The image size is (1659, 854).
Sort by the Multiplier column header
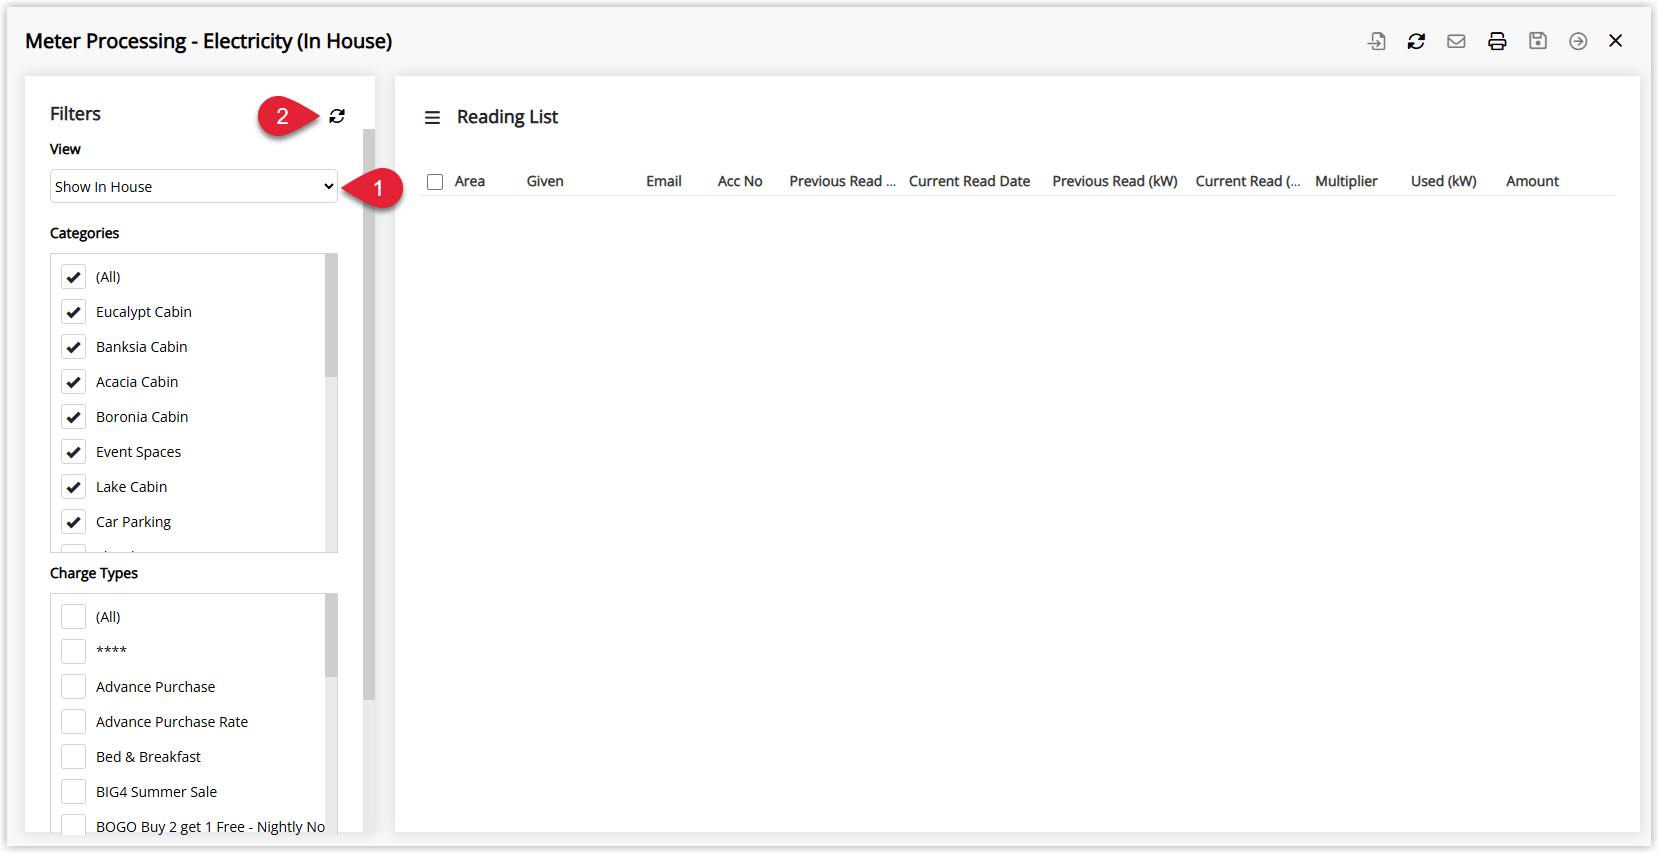click(x=1346, y=181)
